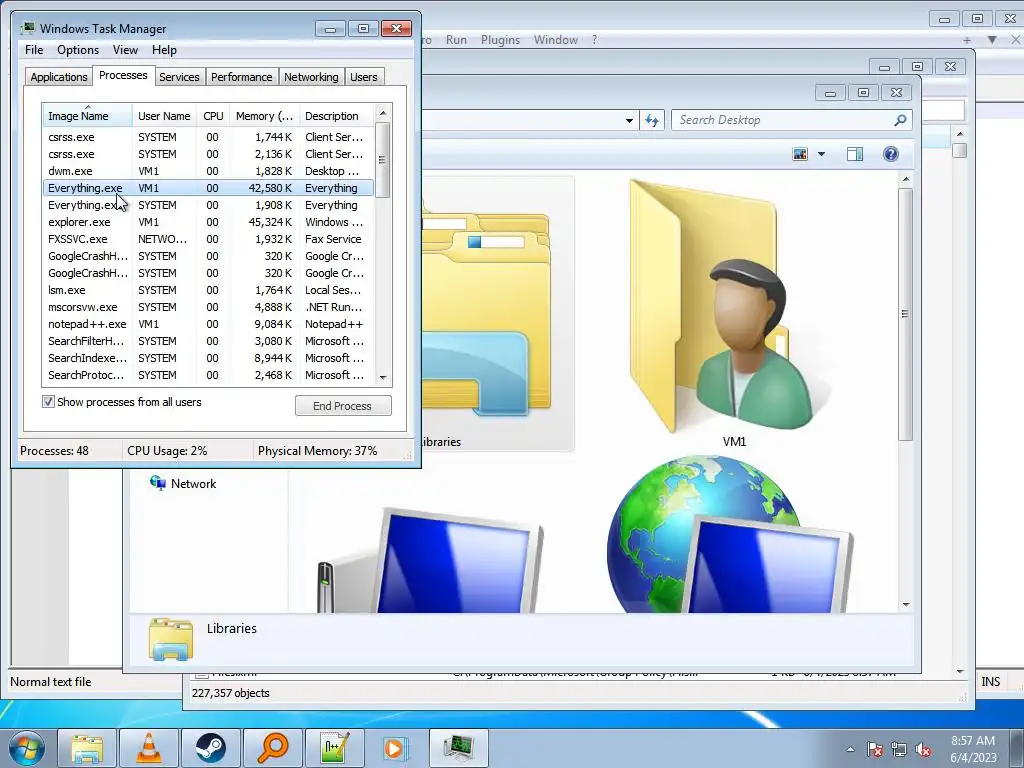Open Windows Explorer from the taskbar
Viewport: 1024px width, 768px height.
(x=87, y=748)
